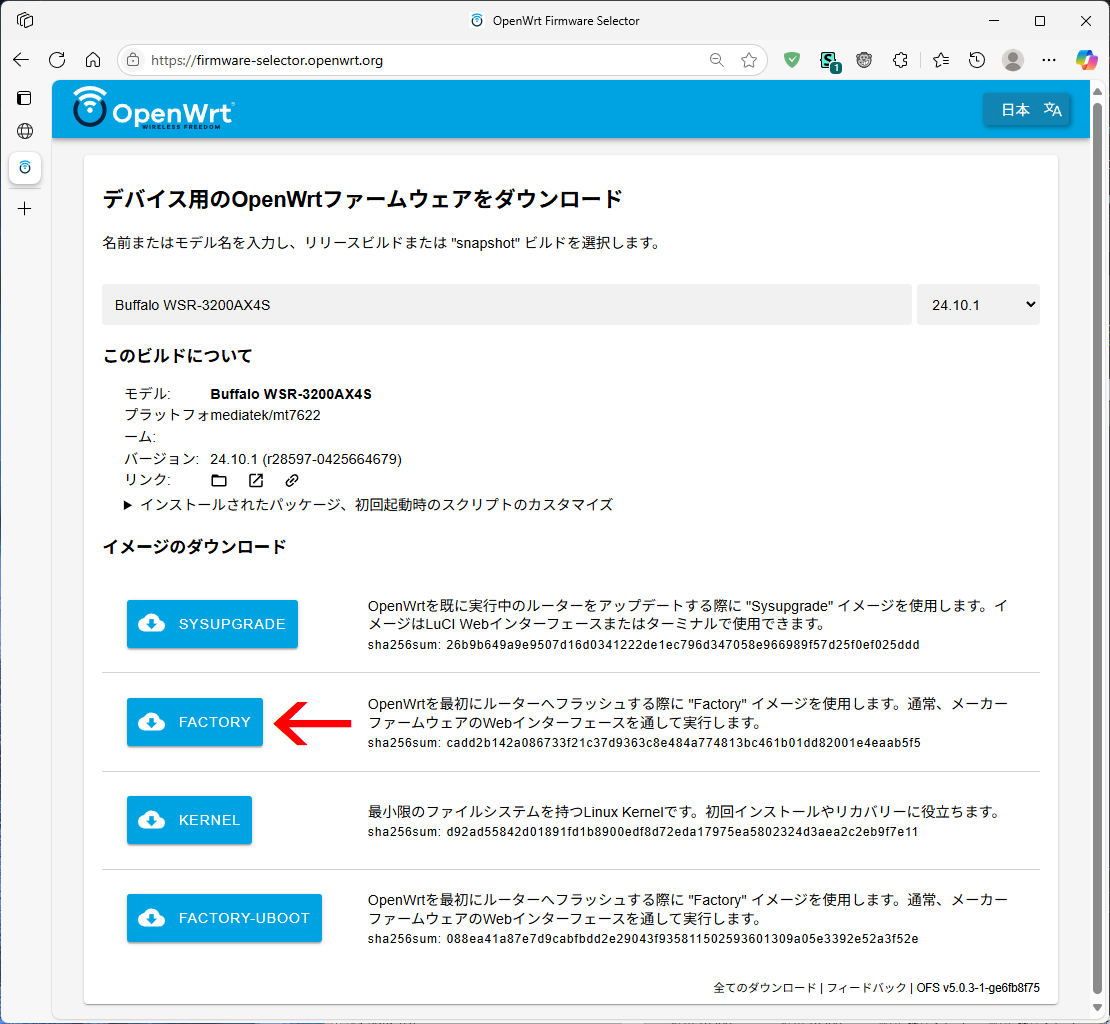This screenshot has height=1024, width=1110.
Task: Click the scrollbar up arrow
Action: tap(1097, 91)
